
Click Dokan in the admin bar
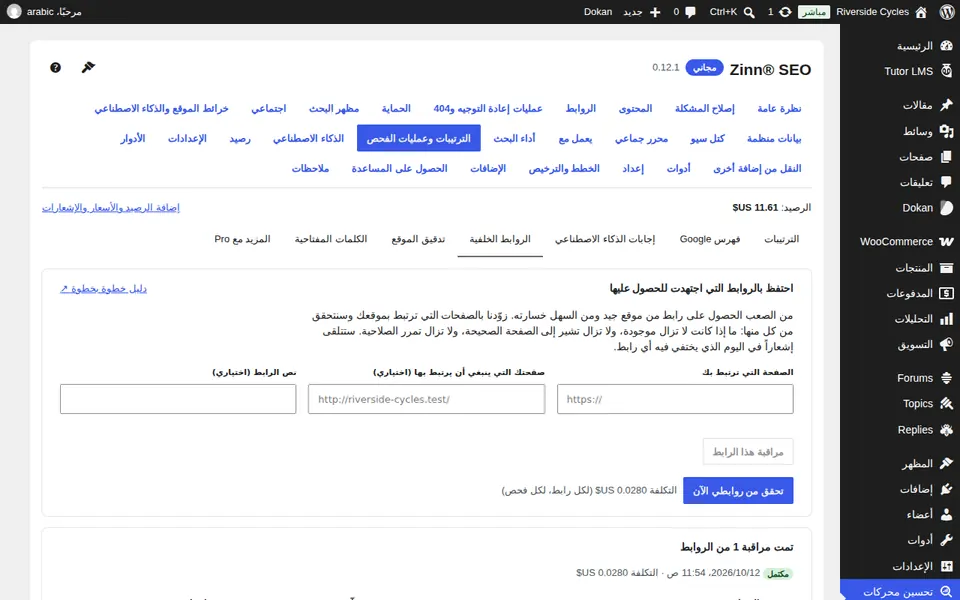tap(598, 12)
